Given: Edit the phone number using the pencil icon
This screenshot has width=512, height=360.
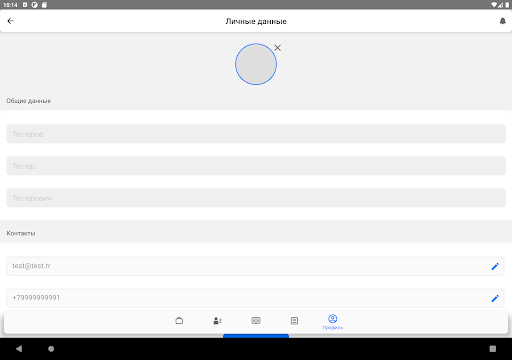Looking at the screenshot, I should click(495, 298).
